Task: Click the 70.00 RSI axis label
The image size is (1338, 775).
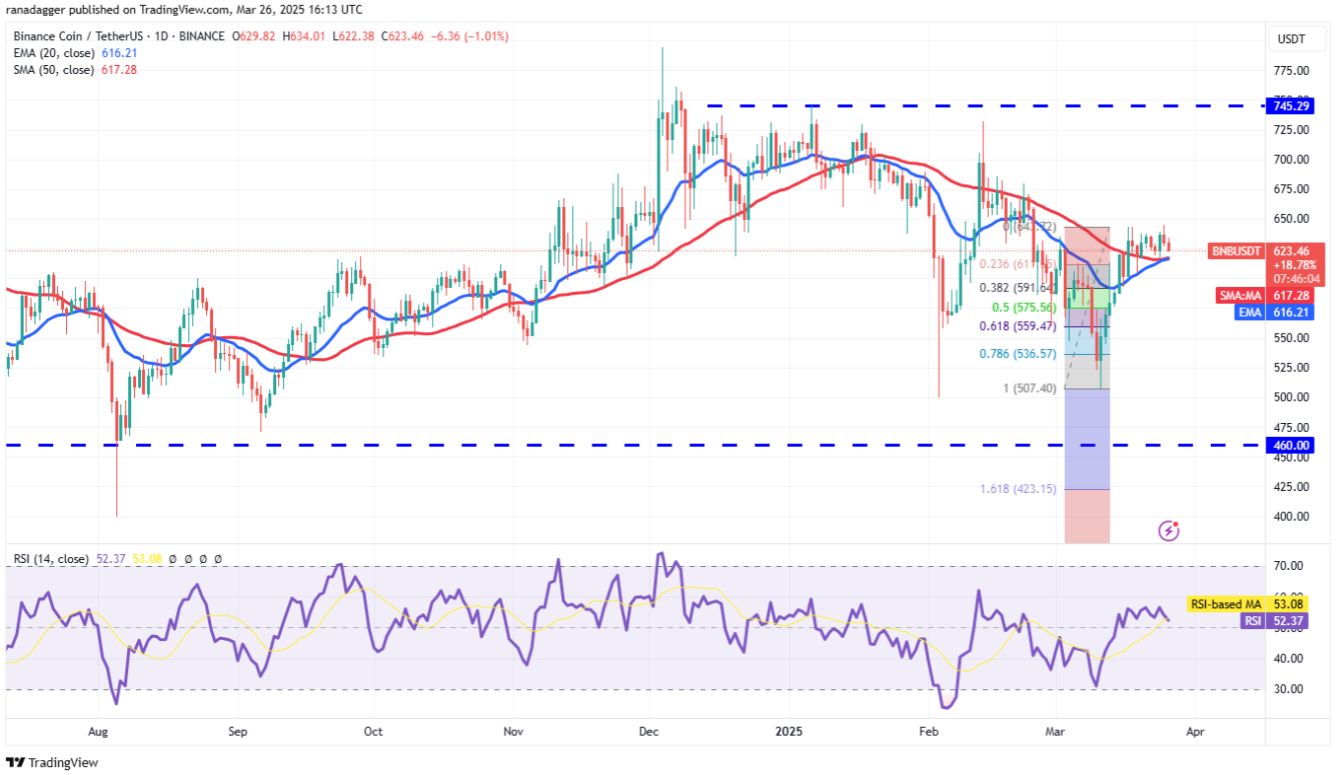Action: [1287, 567]
